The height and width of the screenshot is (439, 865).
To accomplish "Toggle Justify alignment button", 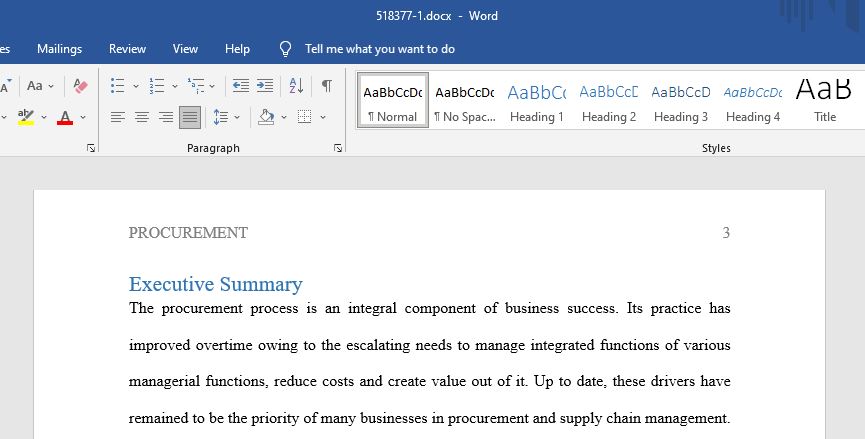I will tap(190, 117).
